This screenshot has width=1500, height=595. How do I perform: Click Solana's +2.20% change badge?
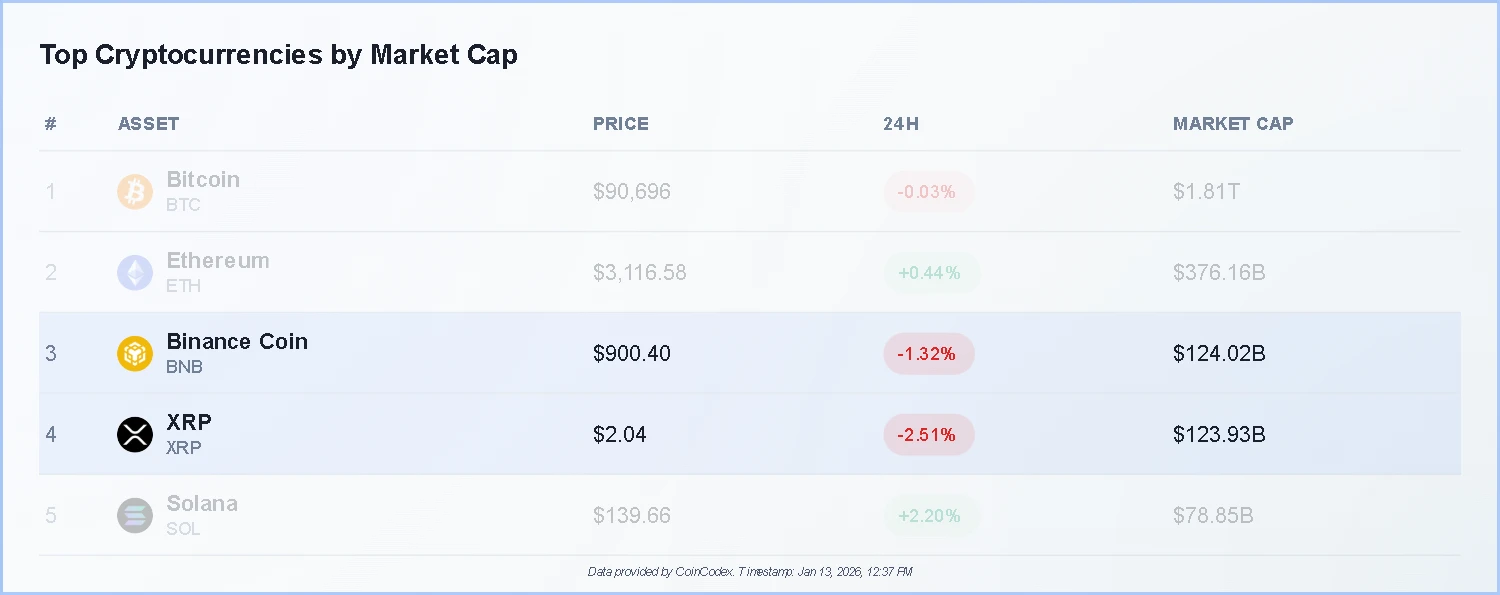click(x=930, y=516)
